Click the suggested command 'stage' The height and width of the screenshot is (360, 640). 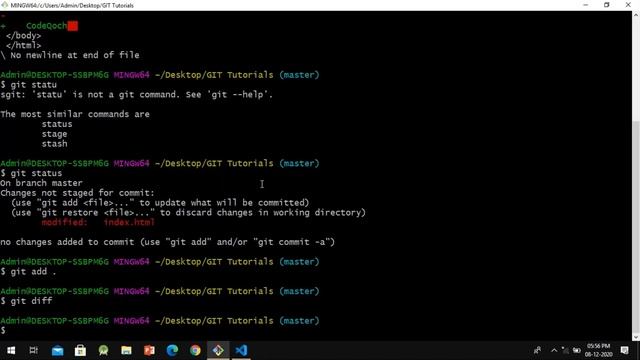[54, 134]
